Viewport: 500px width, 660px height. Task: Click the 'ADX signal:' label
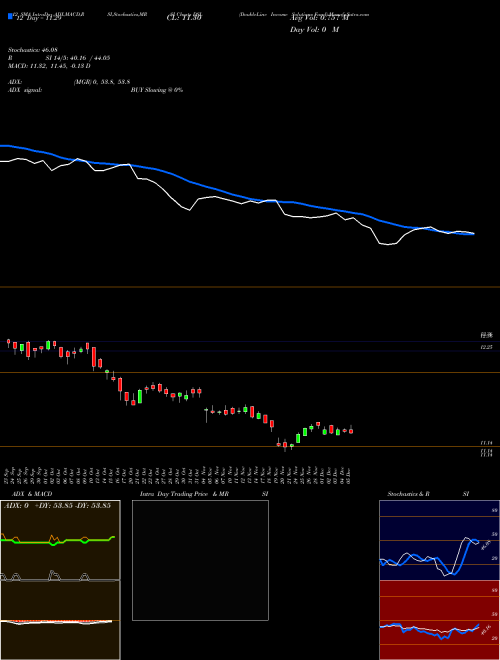[x=25, y=90]
